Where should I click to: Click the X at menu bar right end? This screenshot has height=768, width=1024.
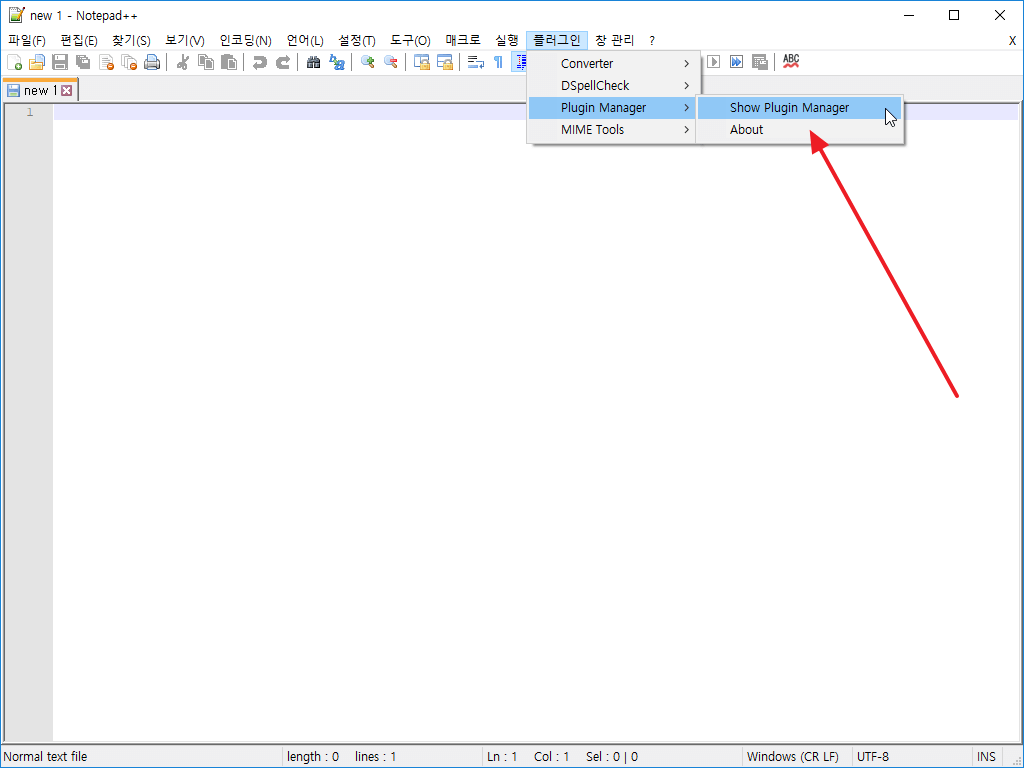click(1012, 40)
